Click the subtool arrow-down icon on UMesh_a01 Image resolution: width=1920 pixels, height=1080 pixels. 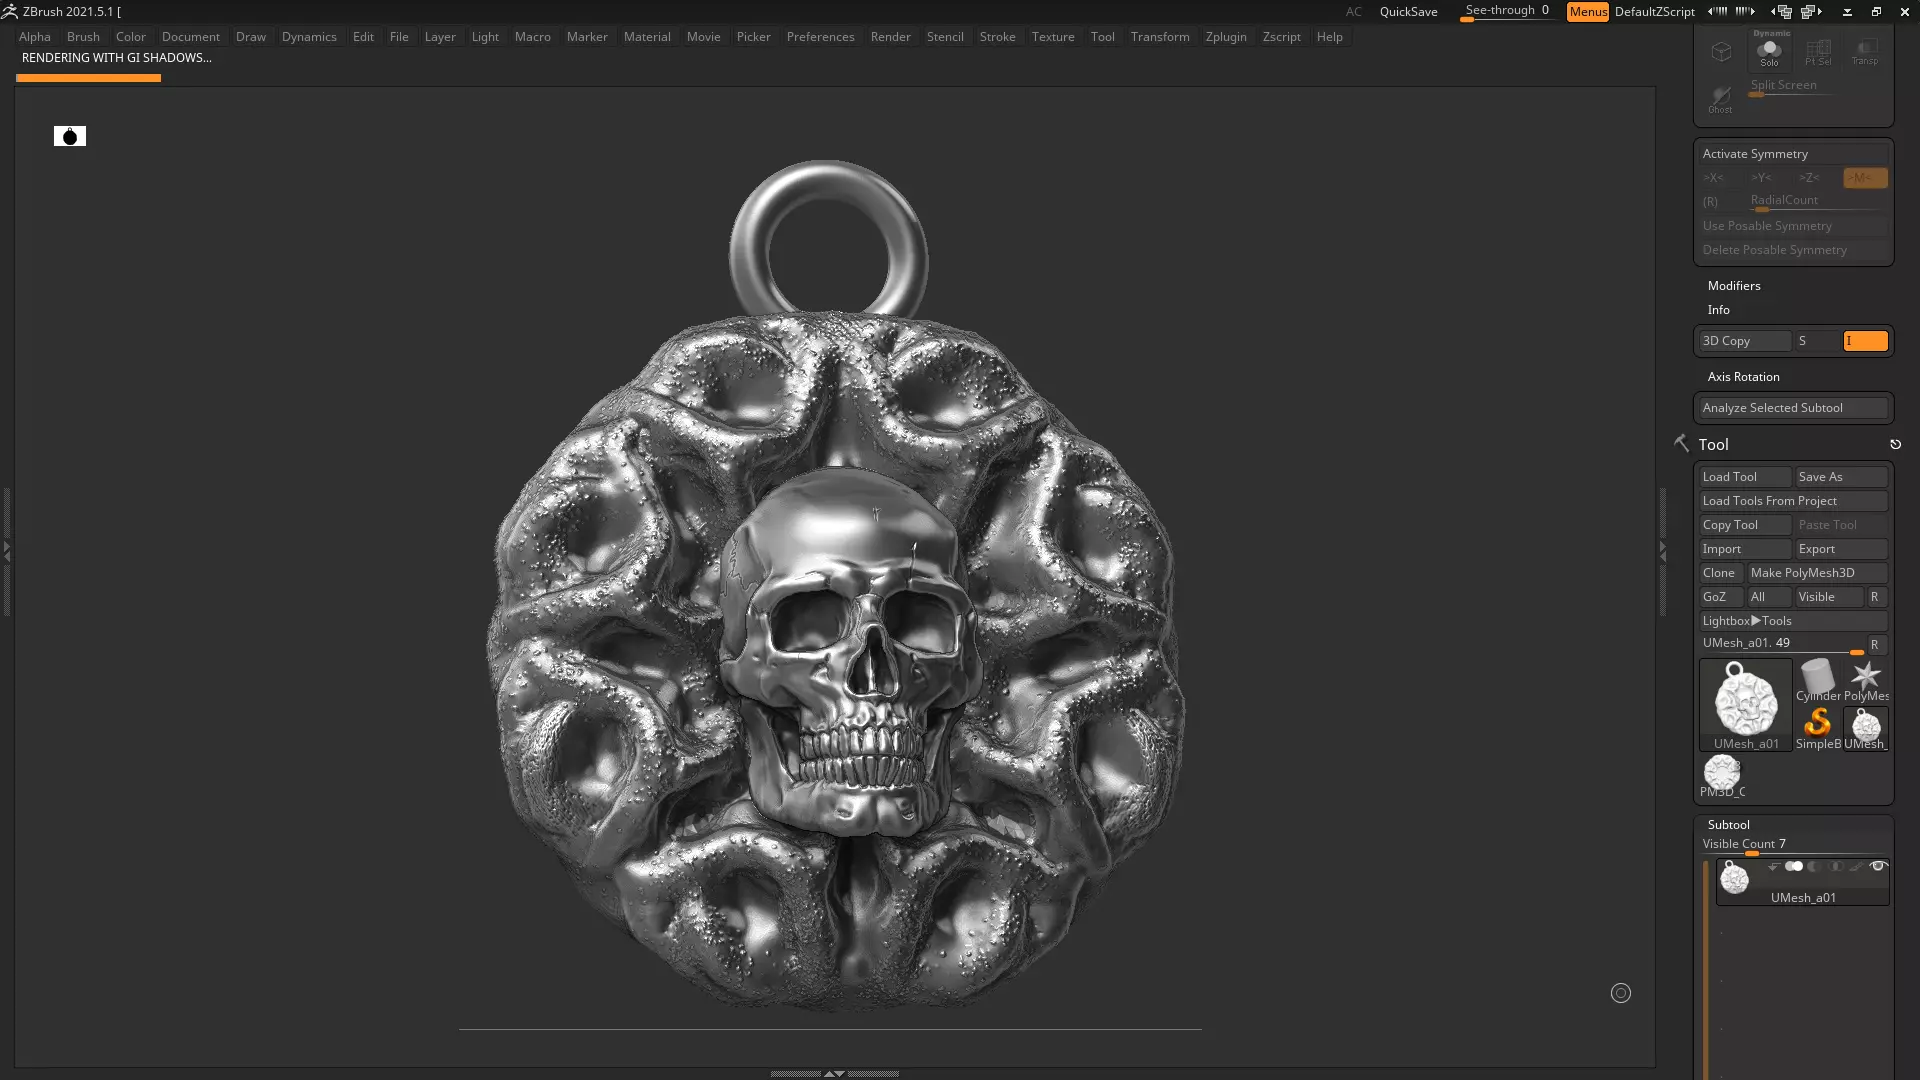1774,867
